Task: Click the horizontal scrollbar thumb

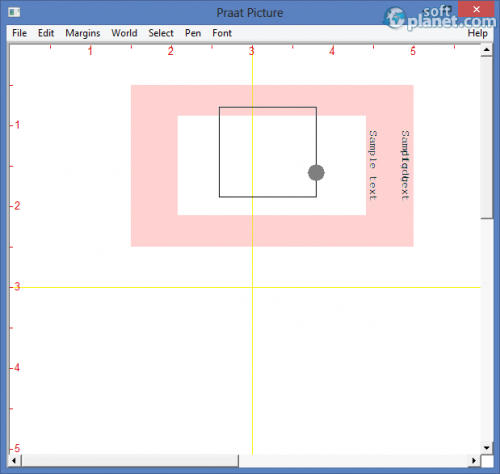Action: 130,461
